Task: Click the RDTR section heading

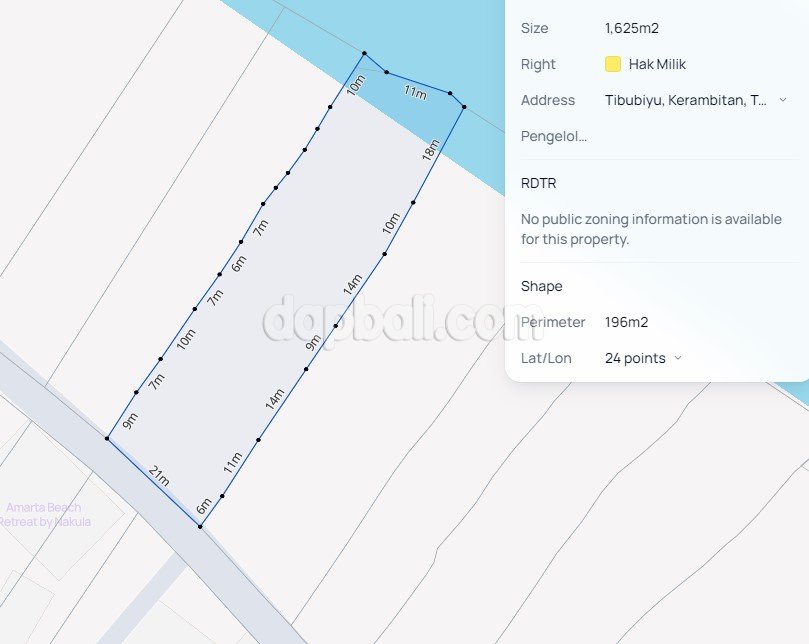Action: (538, 184)
